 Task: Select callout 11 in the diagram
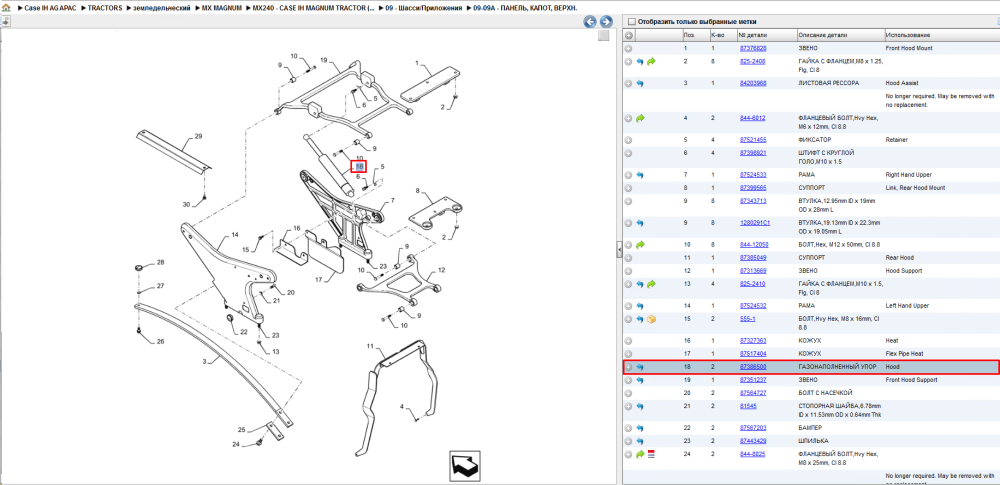(x=369, y=346)
